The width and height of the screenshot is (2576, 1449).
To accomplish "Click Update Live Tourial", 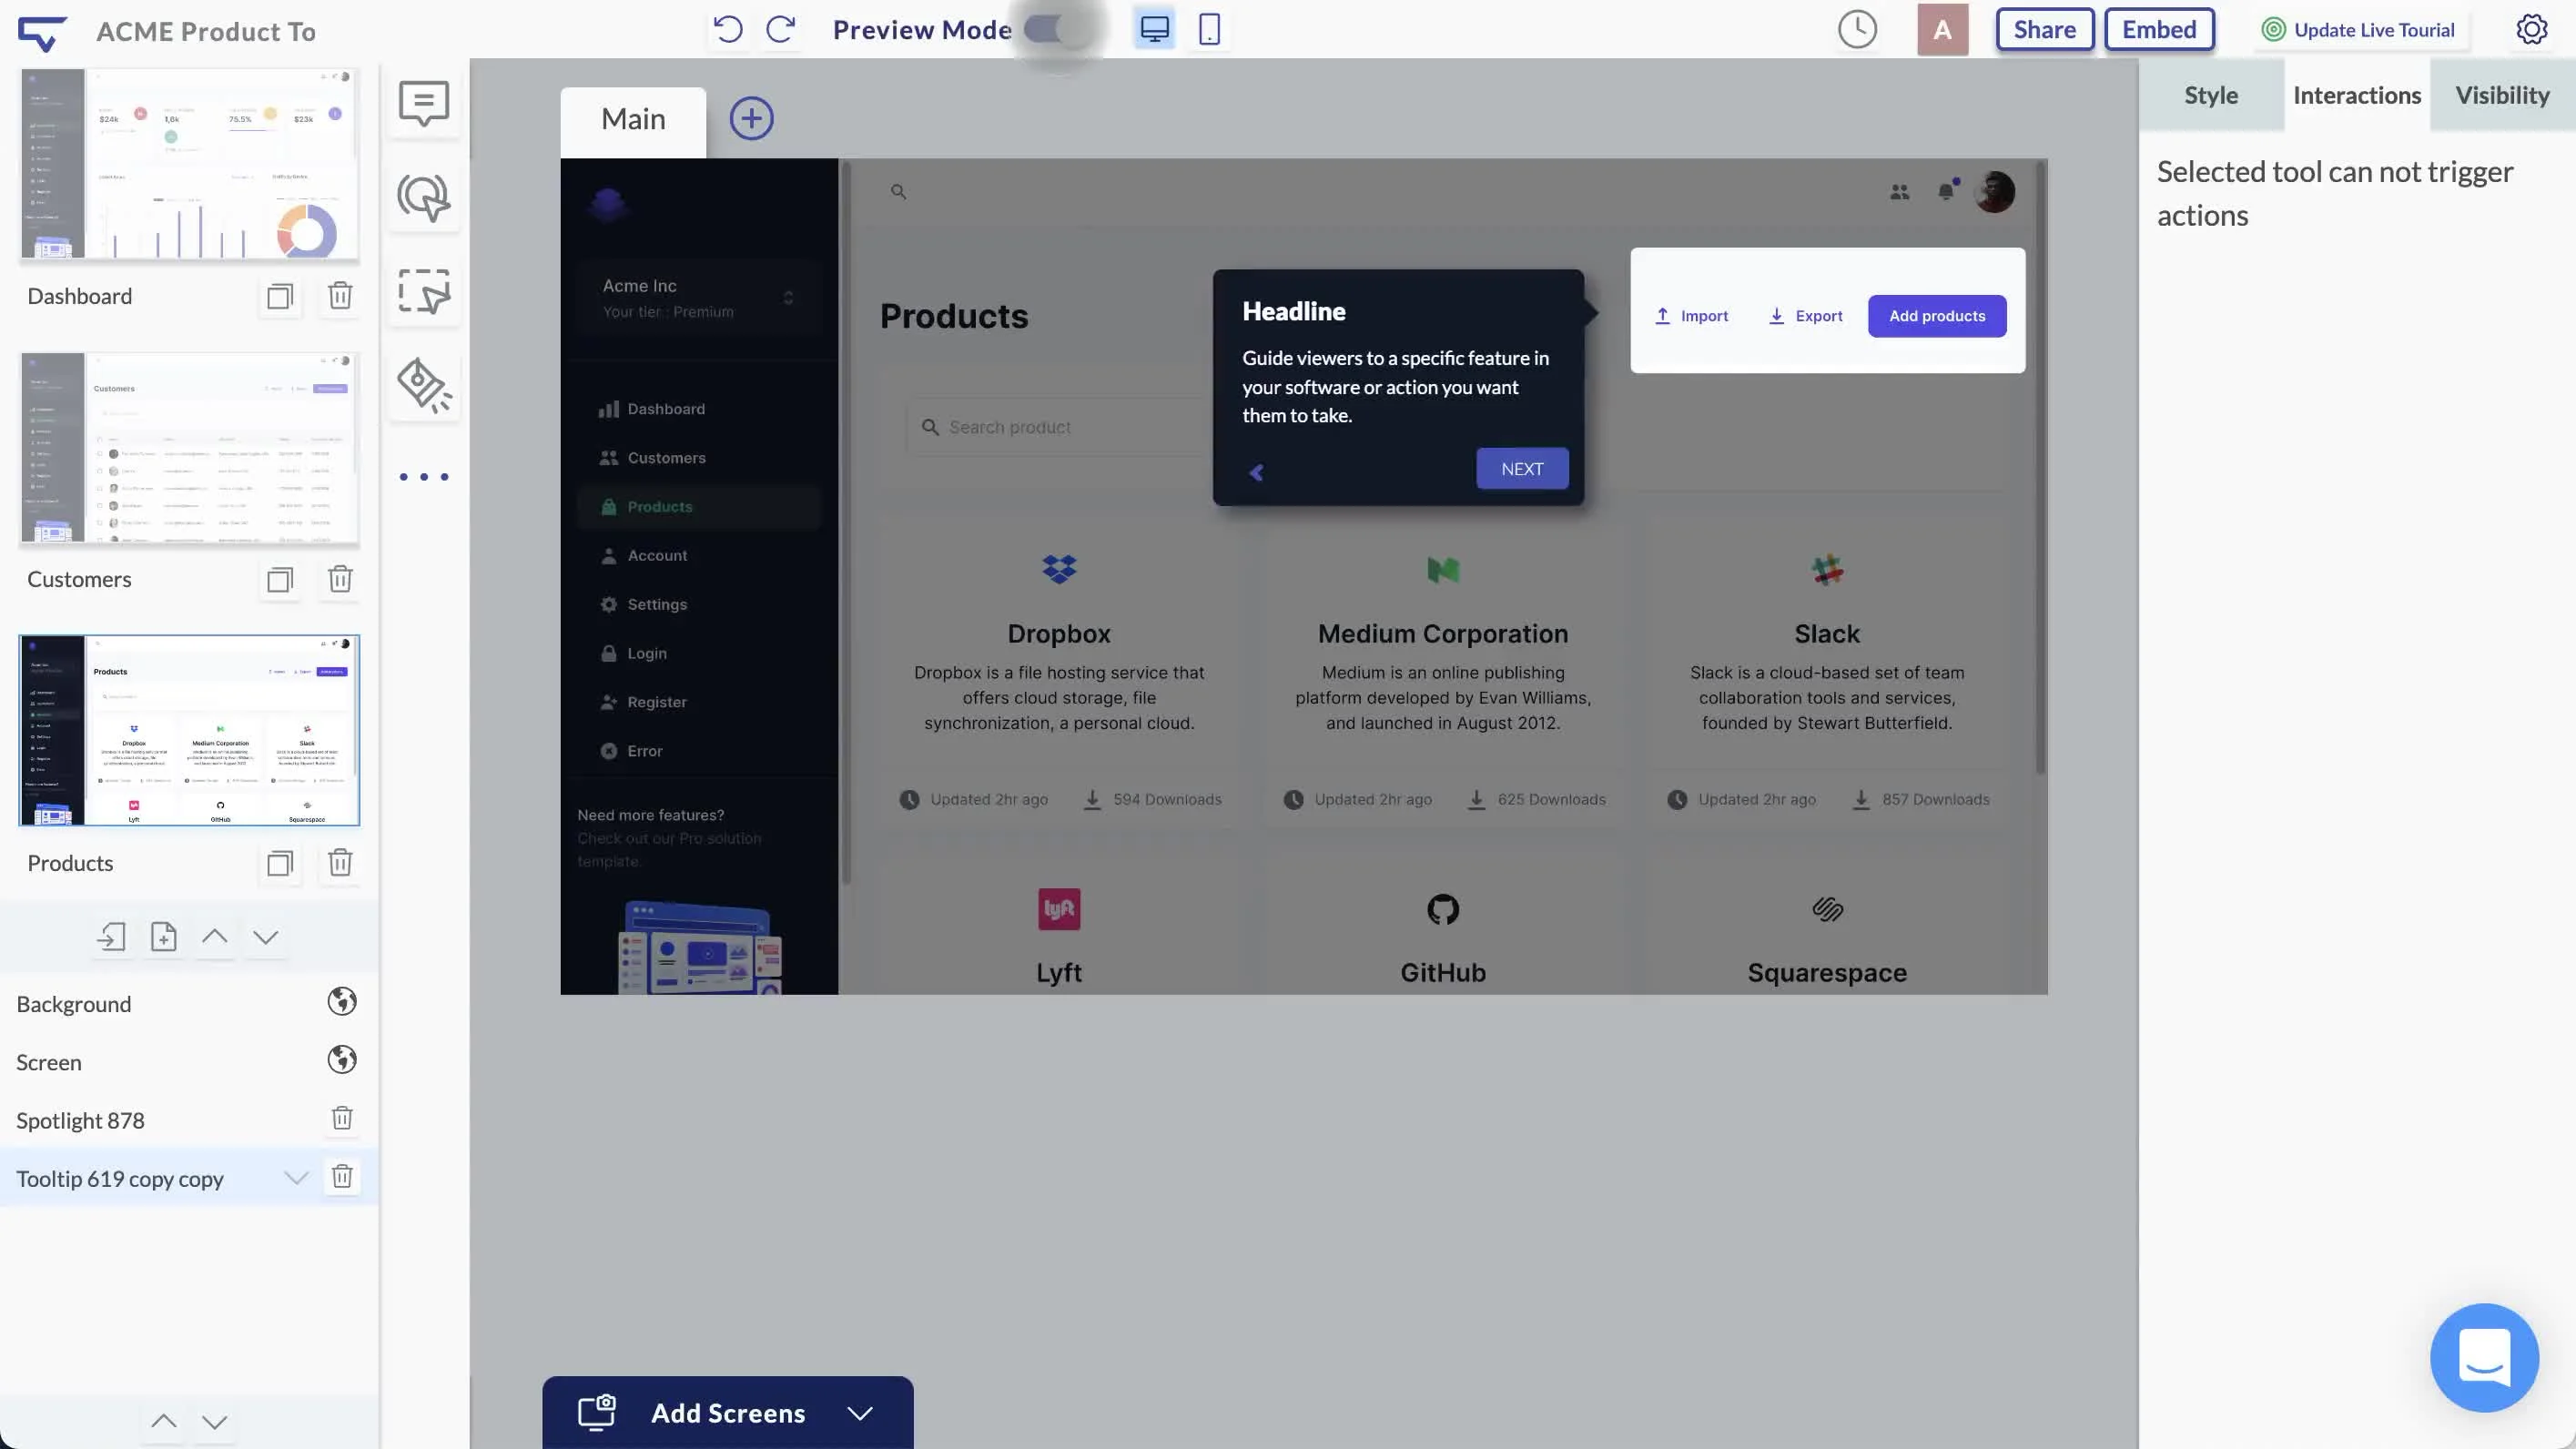I will click(2359, 30).
